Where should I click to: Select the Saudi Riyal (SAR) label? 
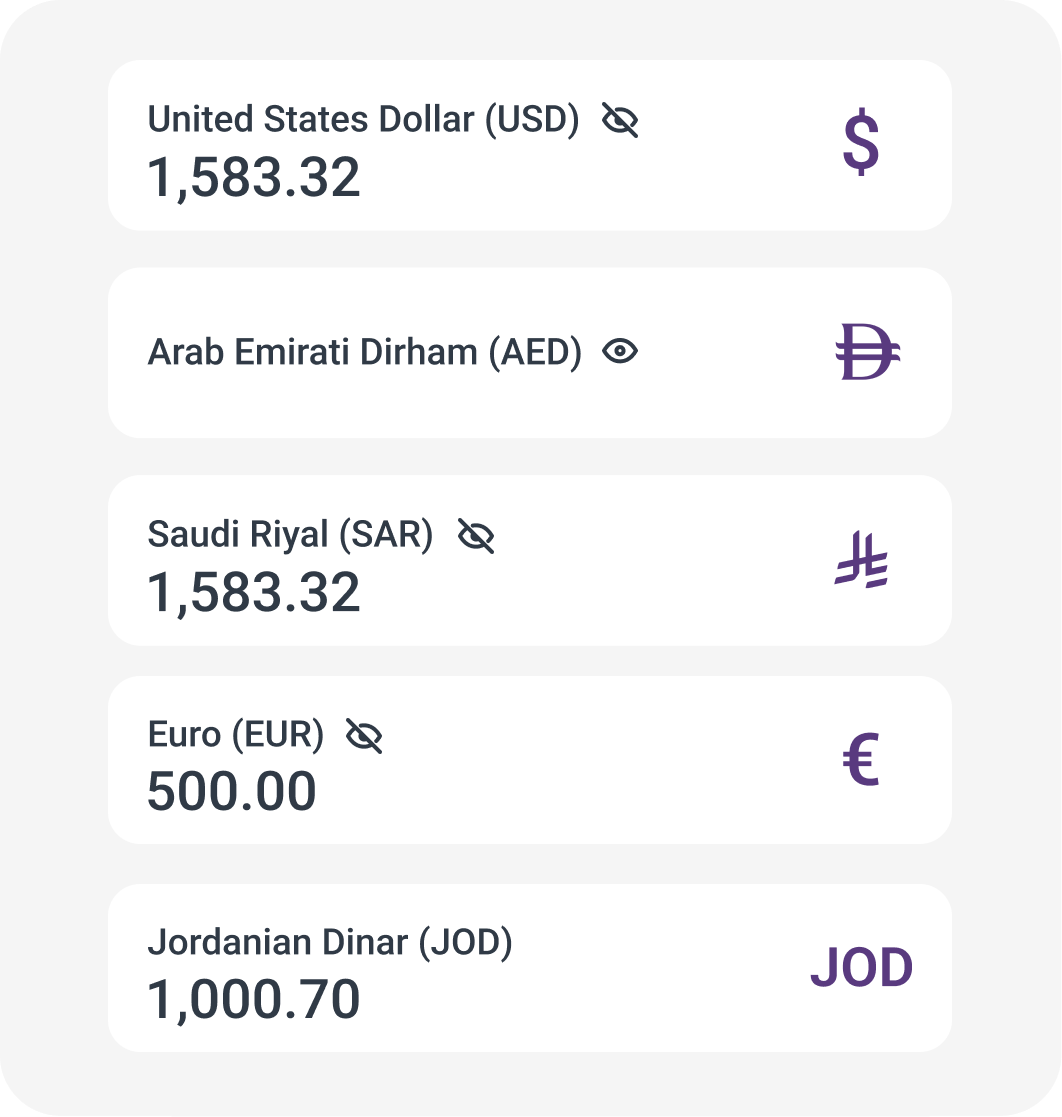[290, 535]
